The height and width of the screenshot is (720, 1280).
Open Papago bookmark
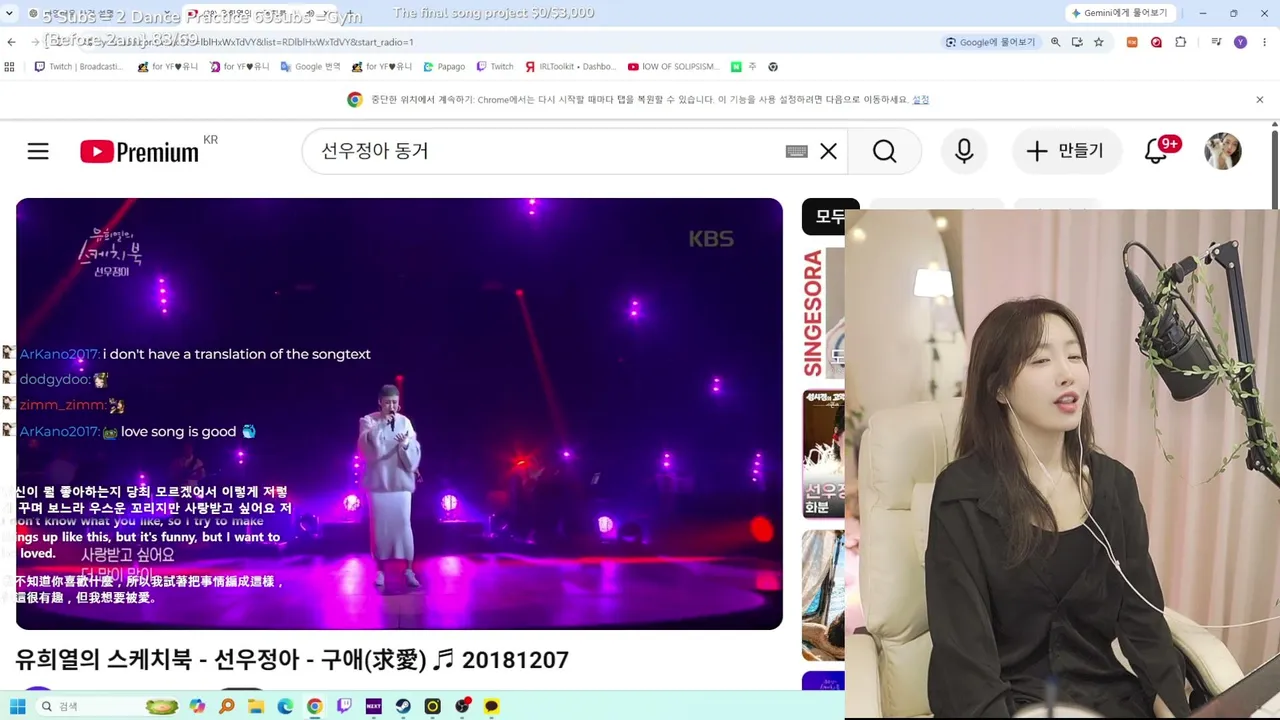point(444,67)
